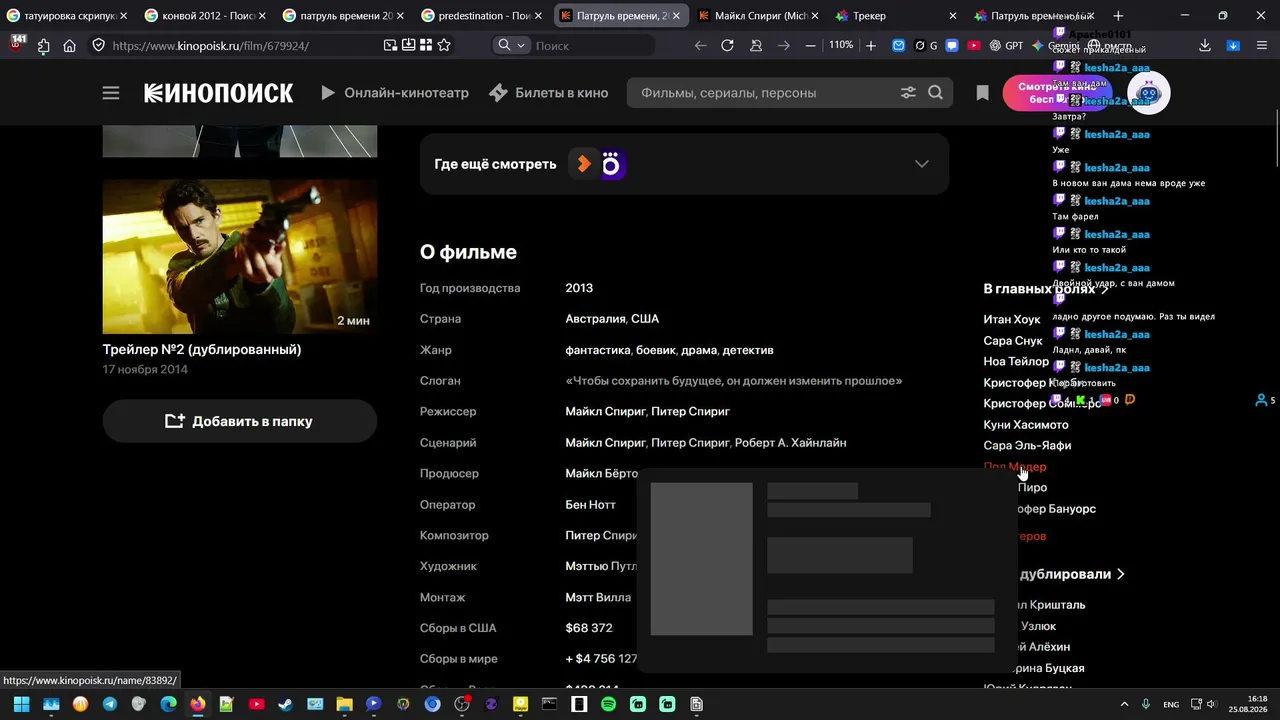
Task: Zoom out with the minus icon
Action: click(811, 46)
